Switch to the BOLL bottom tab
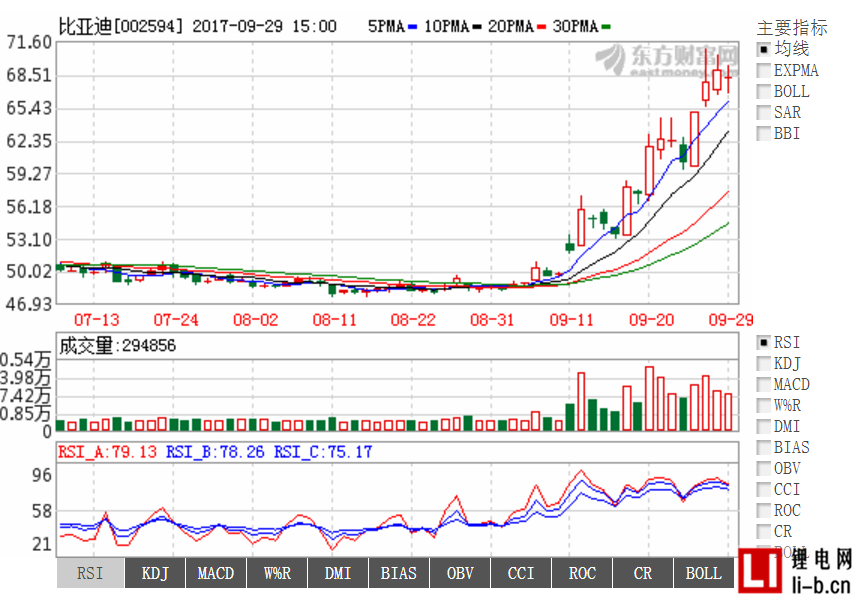 [x=704, y=573]
